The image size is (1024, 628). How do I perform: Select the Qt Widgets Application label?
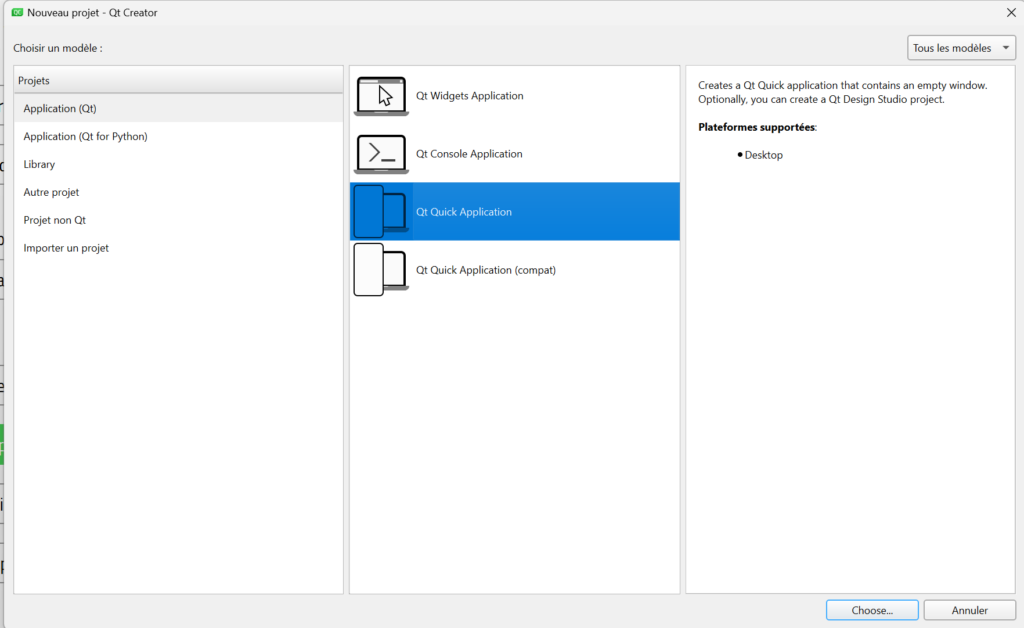point(470,96)
